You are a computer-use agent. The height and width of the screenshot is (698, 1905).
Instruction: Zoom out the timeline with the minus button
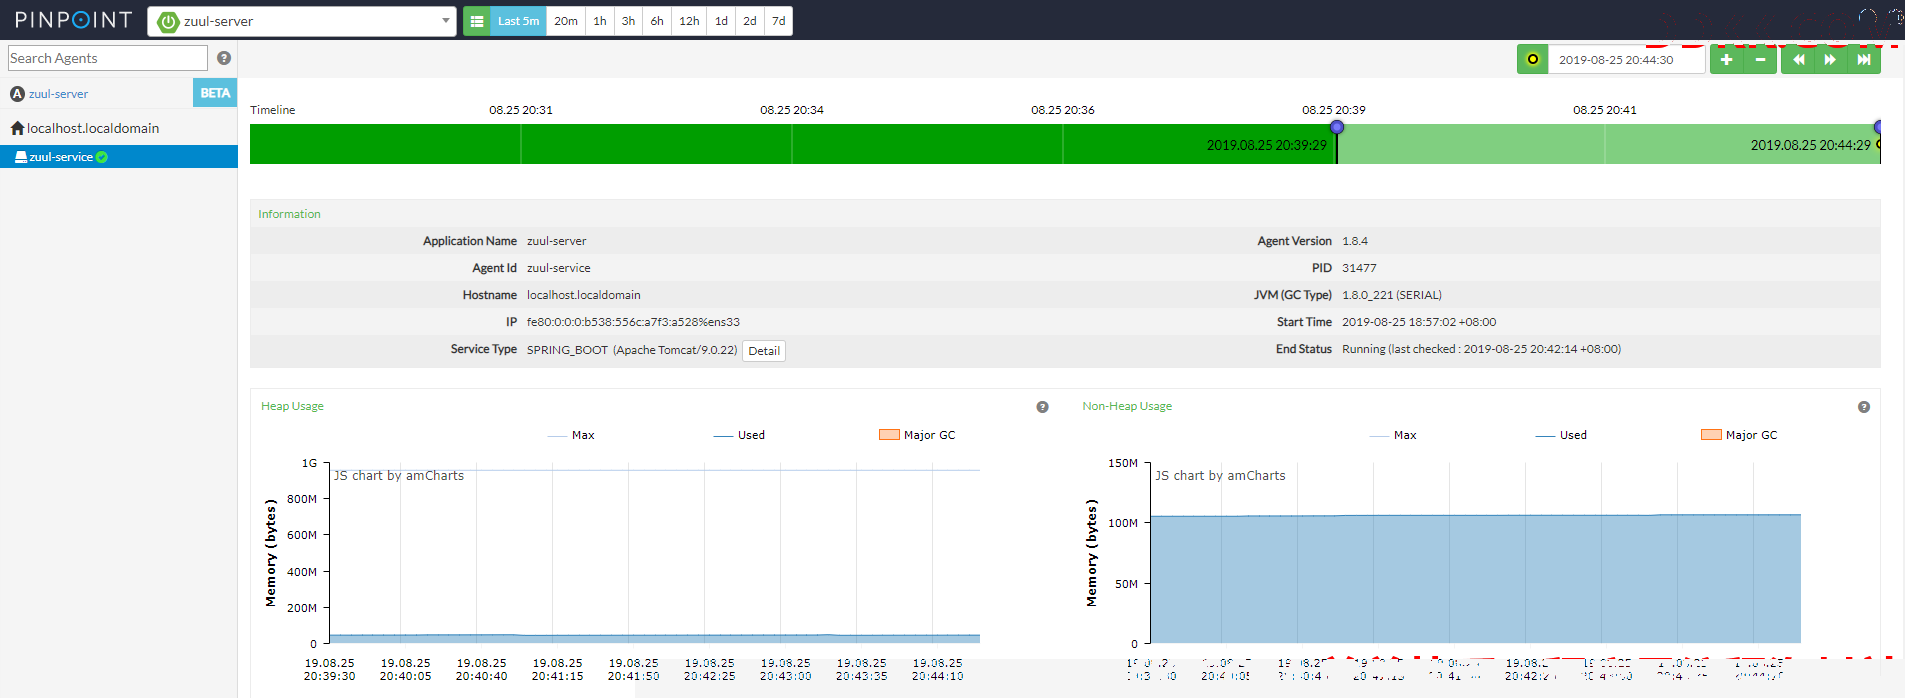click(x=1760, y=59)
